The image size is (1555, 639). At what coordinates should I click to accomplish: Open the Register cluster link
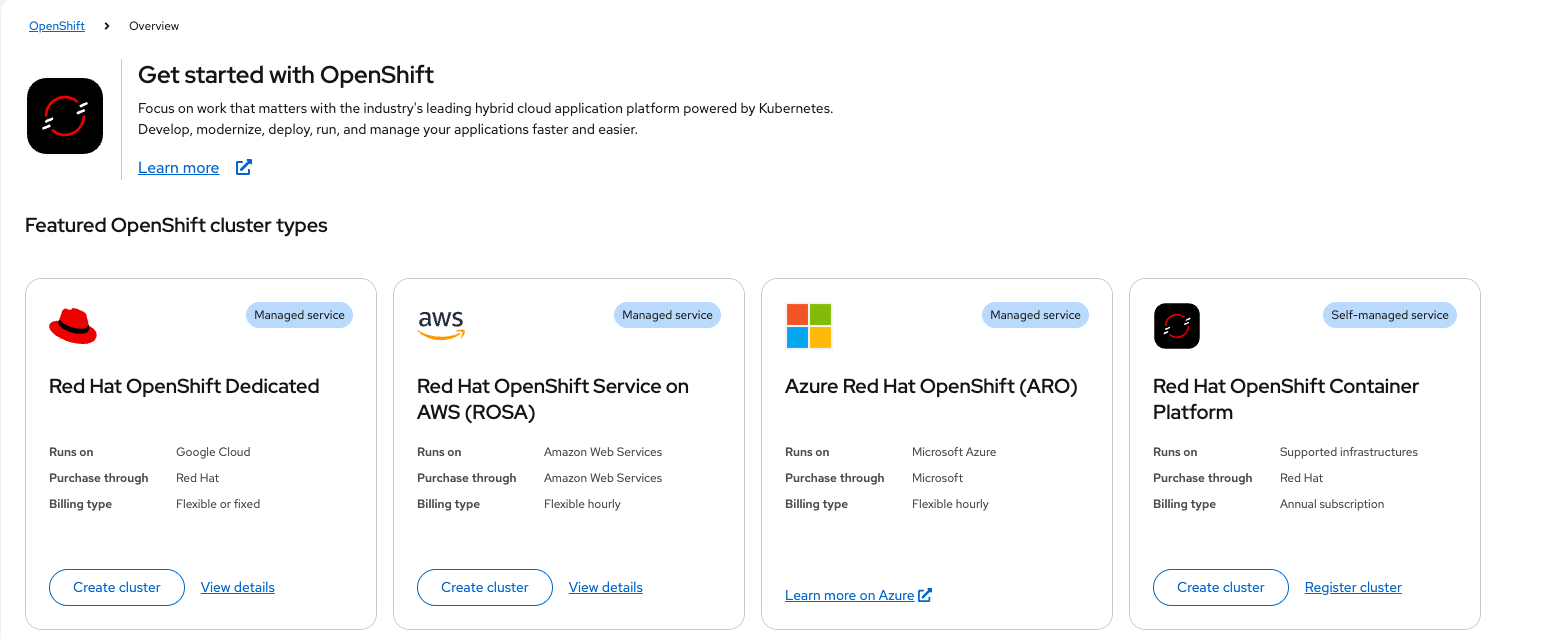click(1353, 587)
